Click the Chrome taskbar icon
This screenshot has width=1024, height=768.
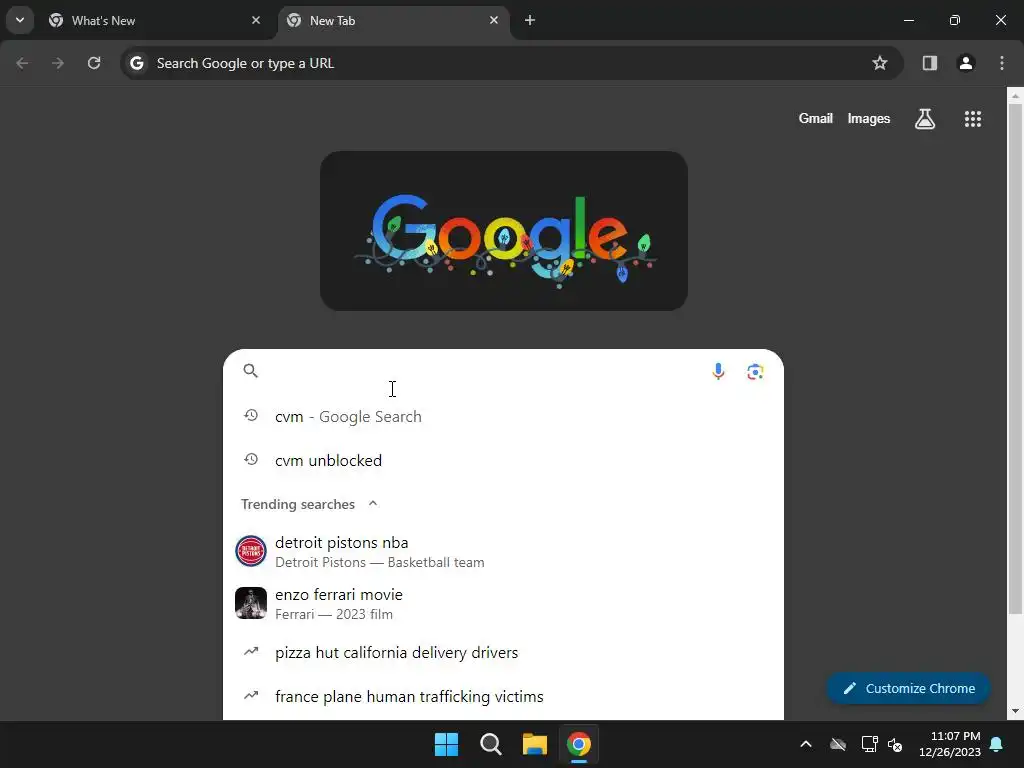pos(579,744)
